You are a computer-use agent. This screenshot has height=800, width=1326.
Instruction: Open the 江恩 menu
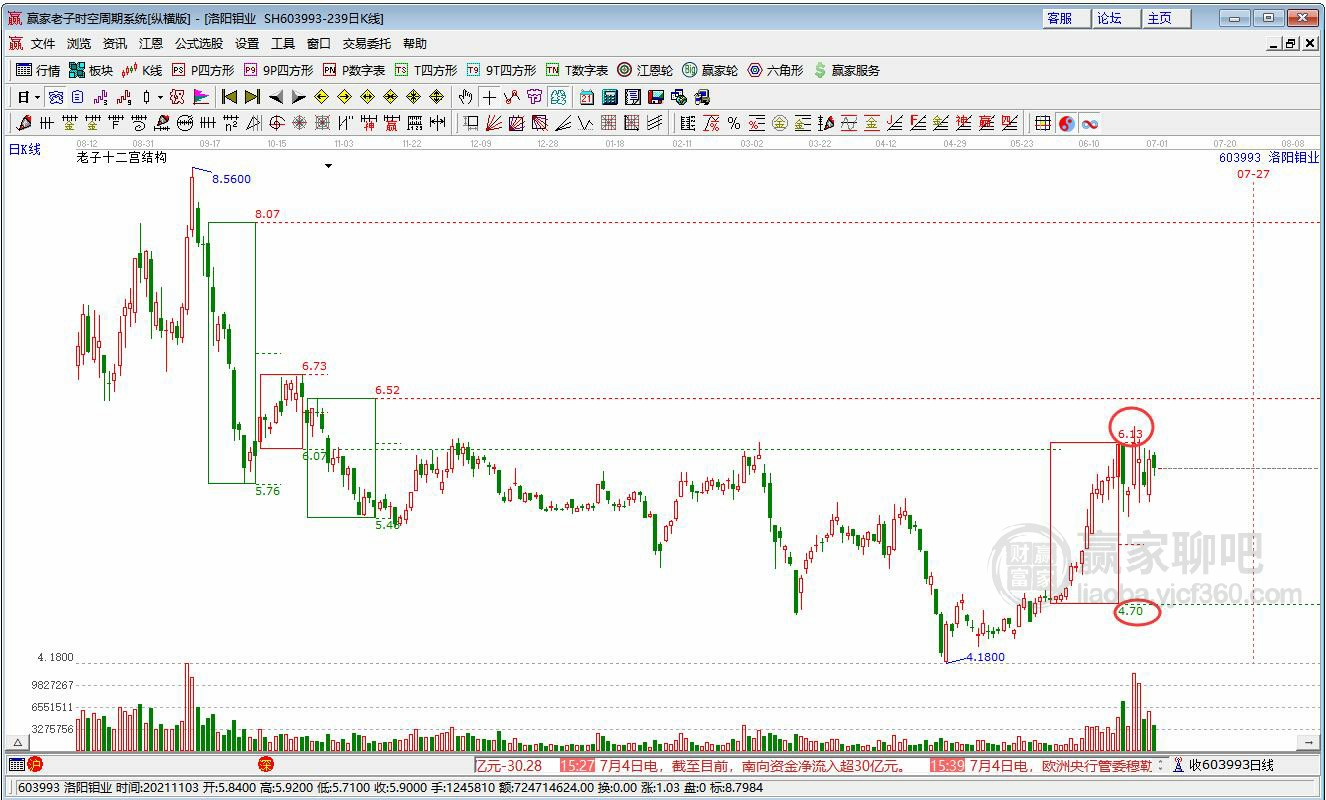tap(151, 44)
